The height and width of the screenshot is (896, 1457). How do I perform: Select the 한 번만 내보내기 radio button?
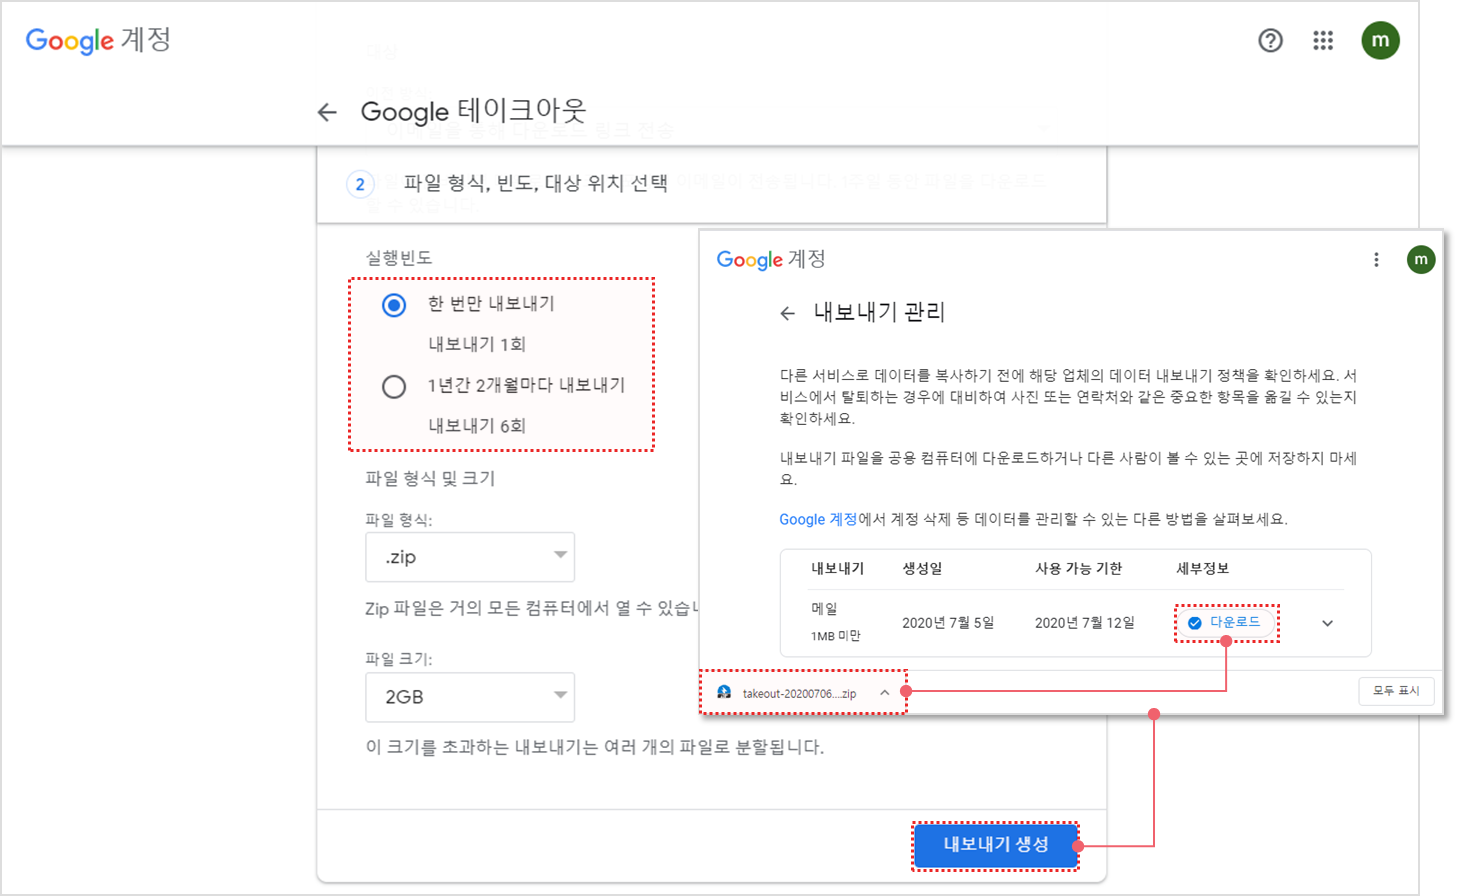click(x=394, y=305)
